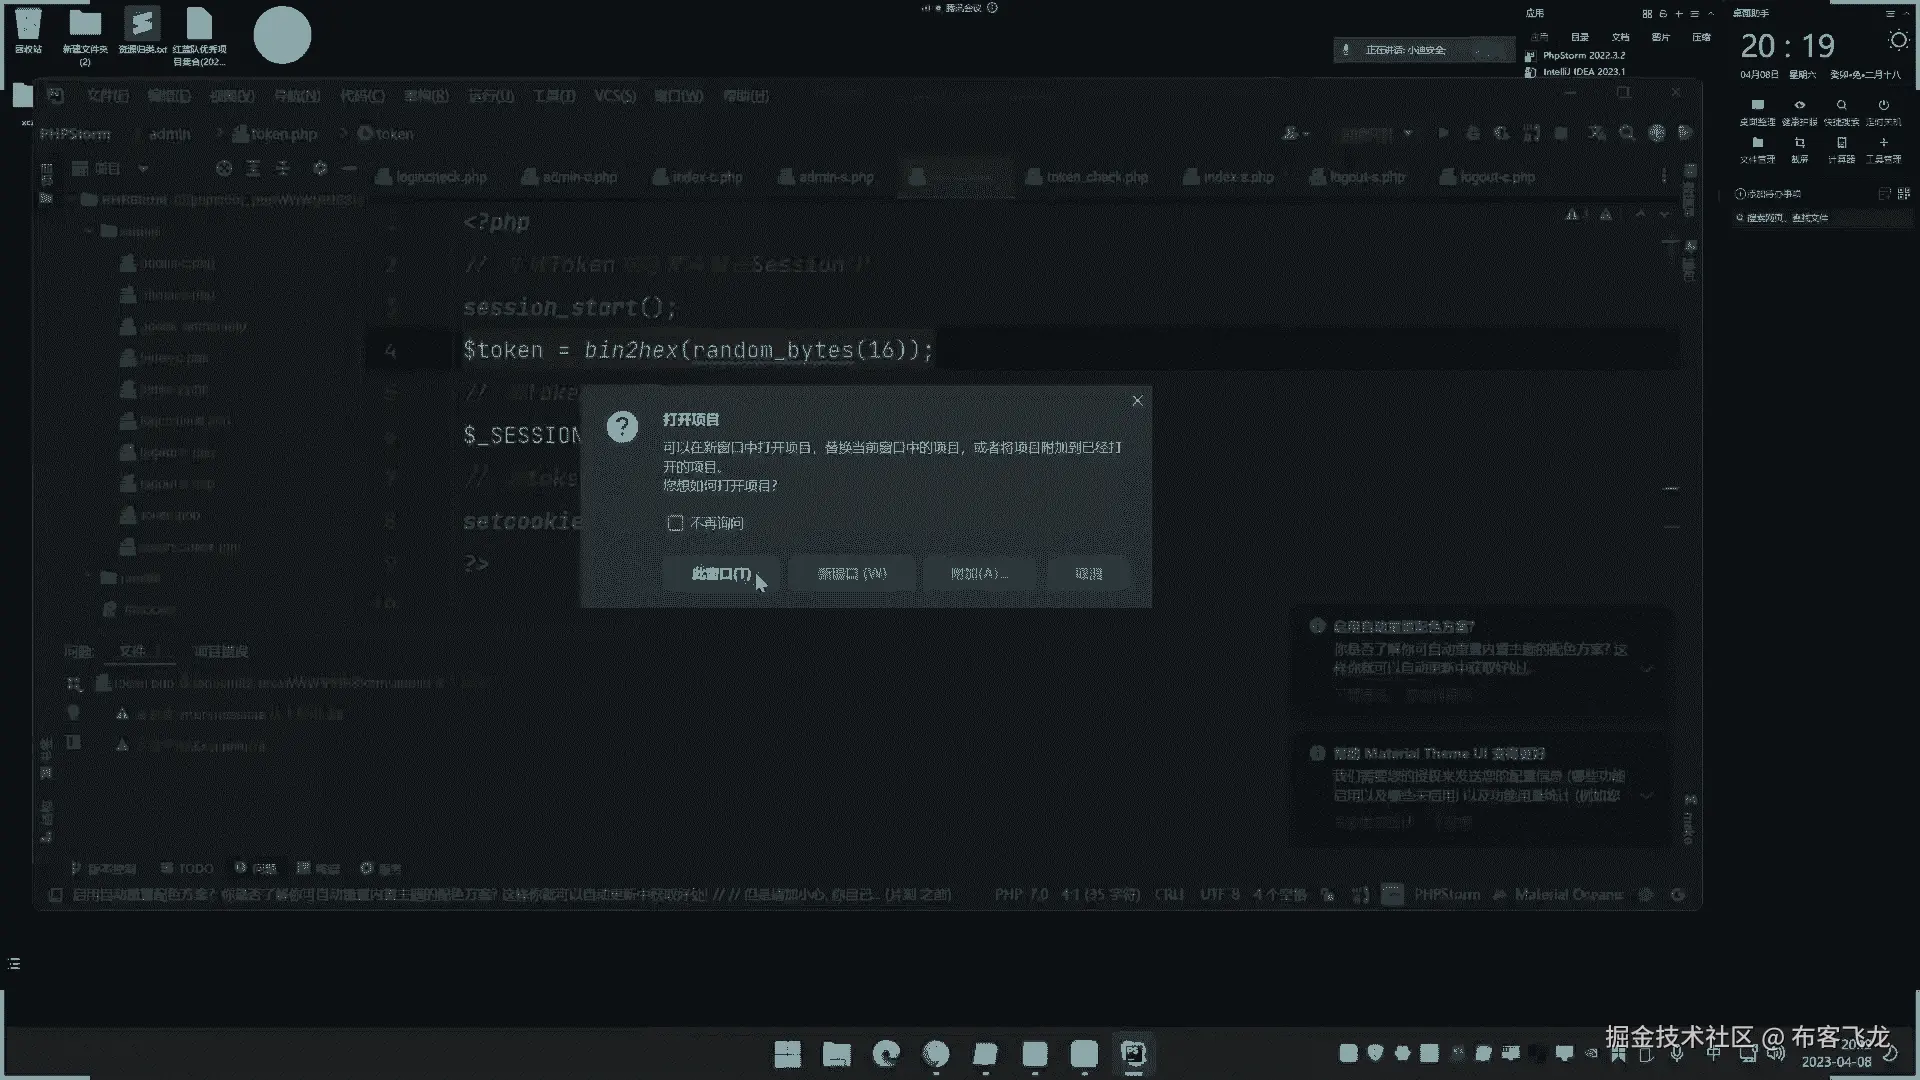Click the 新窗口(W) button
The width and height of the screenshot is (1920, 1080).
(x=851, y=573)
